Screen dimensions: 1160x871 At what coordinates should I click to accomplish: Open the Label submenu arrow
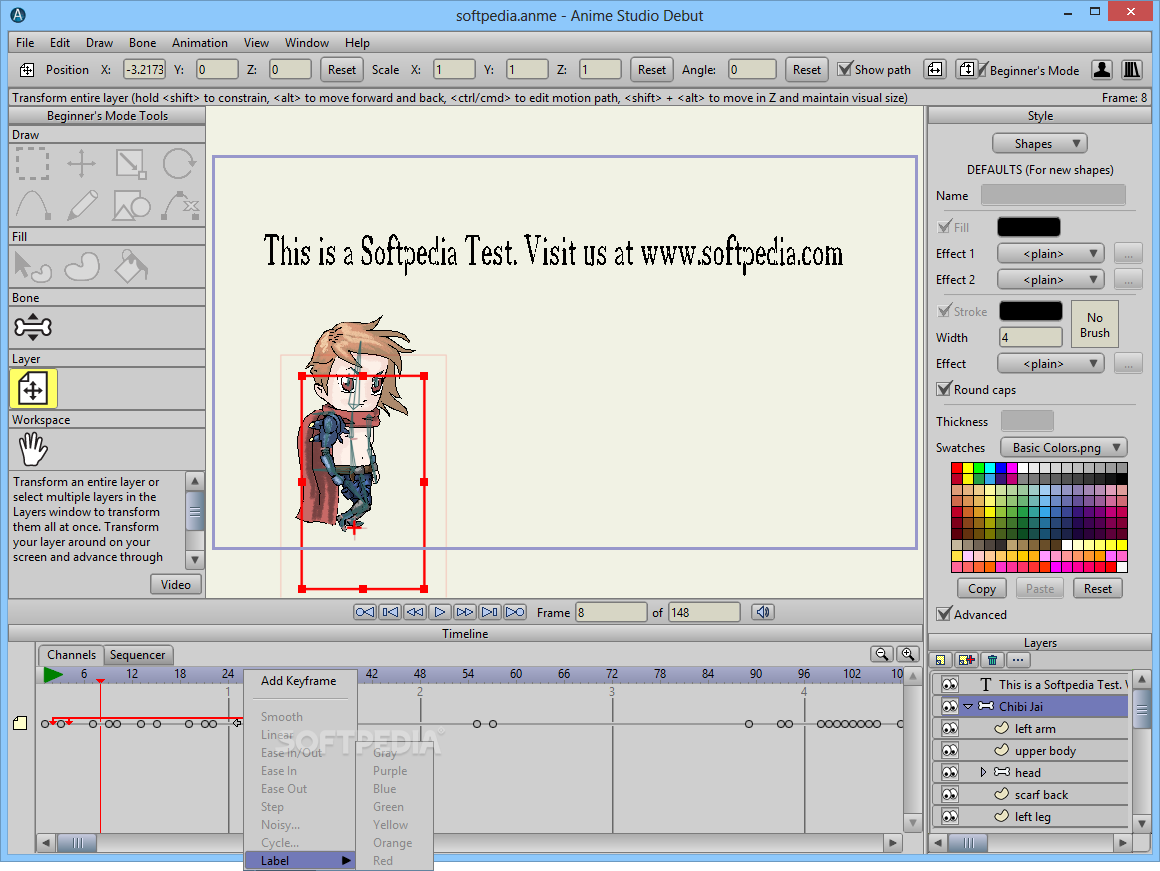tap(345, 861)
